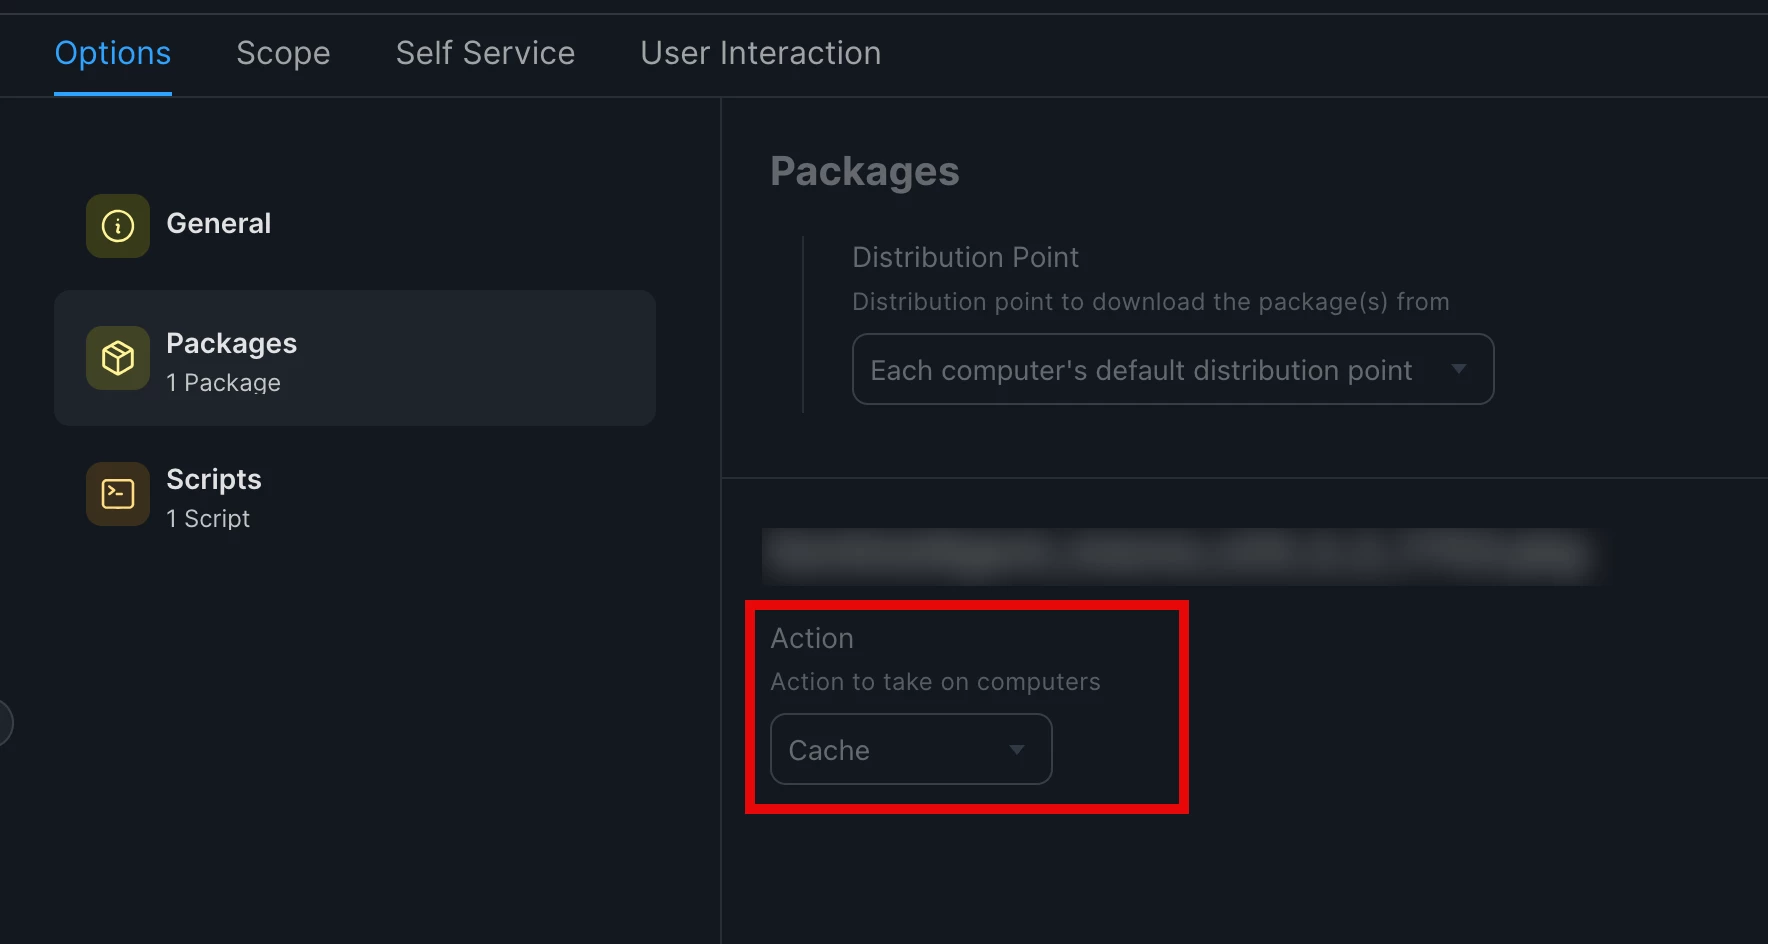The width and height of the screenshot is (1768, 944).
Task: Switch to the Scope tab
Action: (283, 53)
